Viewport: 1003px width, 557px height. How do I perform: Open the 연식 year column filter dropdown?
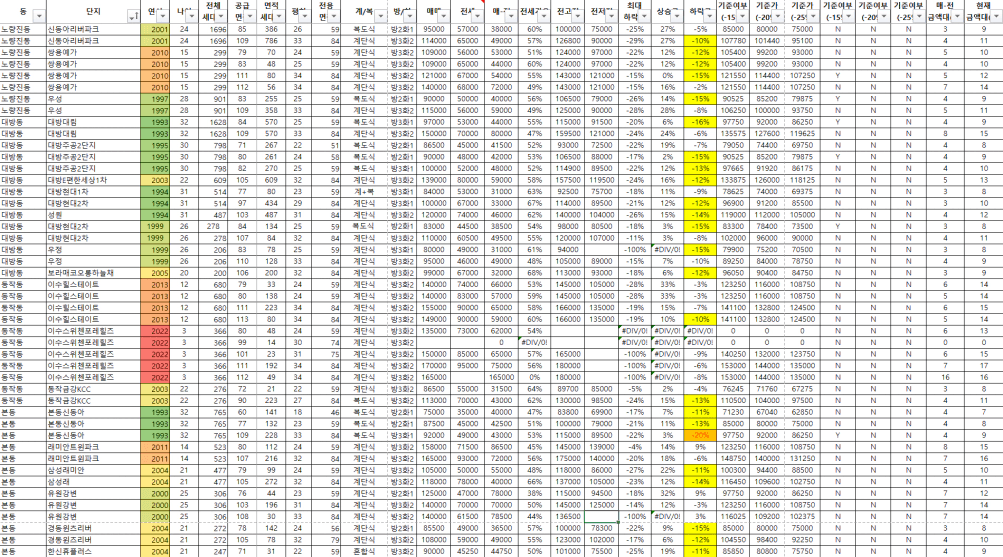162,16
